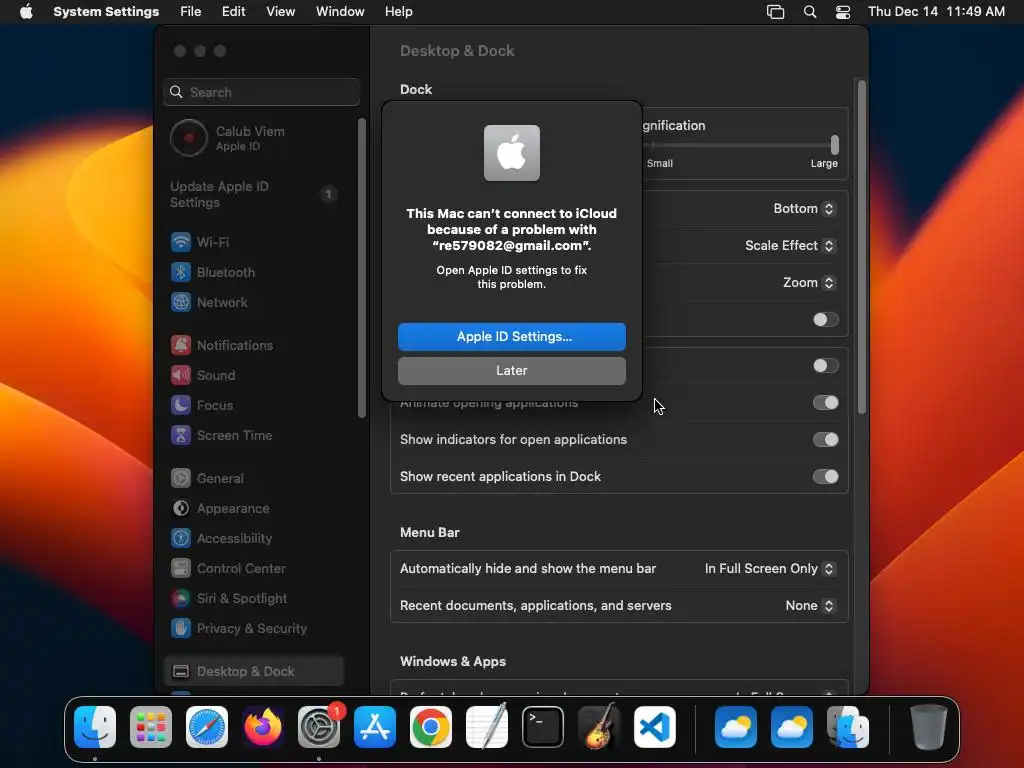Open the System Settings menu
The height and width of the screenshot is (768, 1024).
click(106, 12)
